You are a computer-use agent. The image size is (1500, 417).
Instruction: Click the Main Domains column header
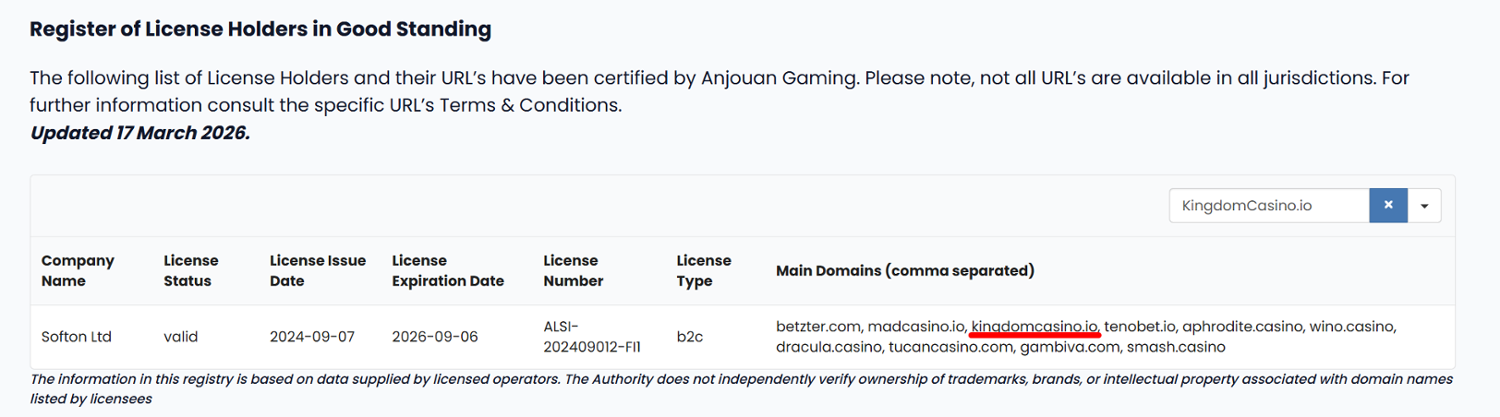[905, 271]
